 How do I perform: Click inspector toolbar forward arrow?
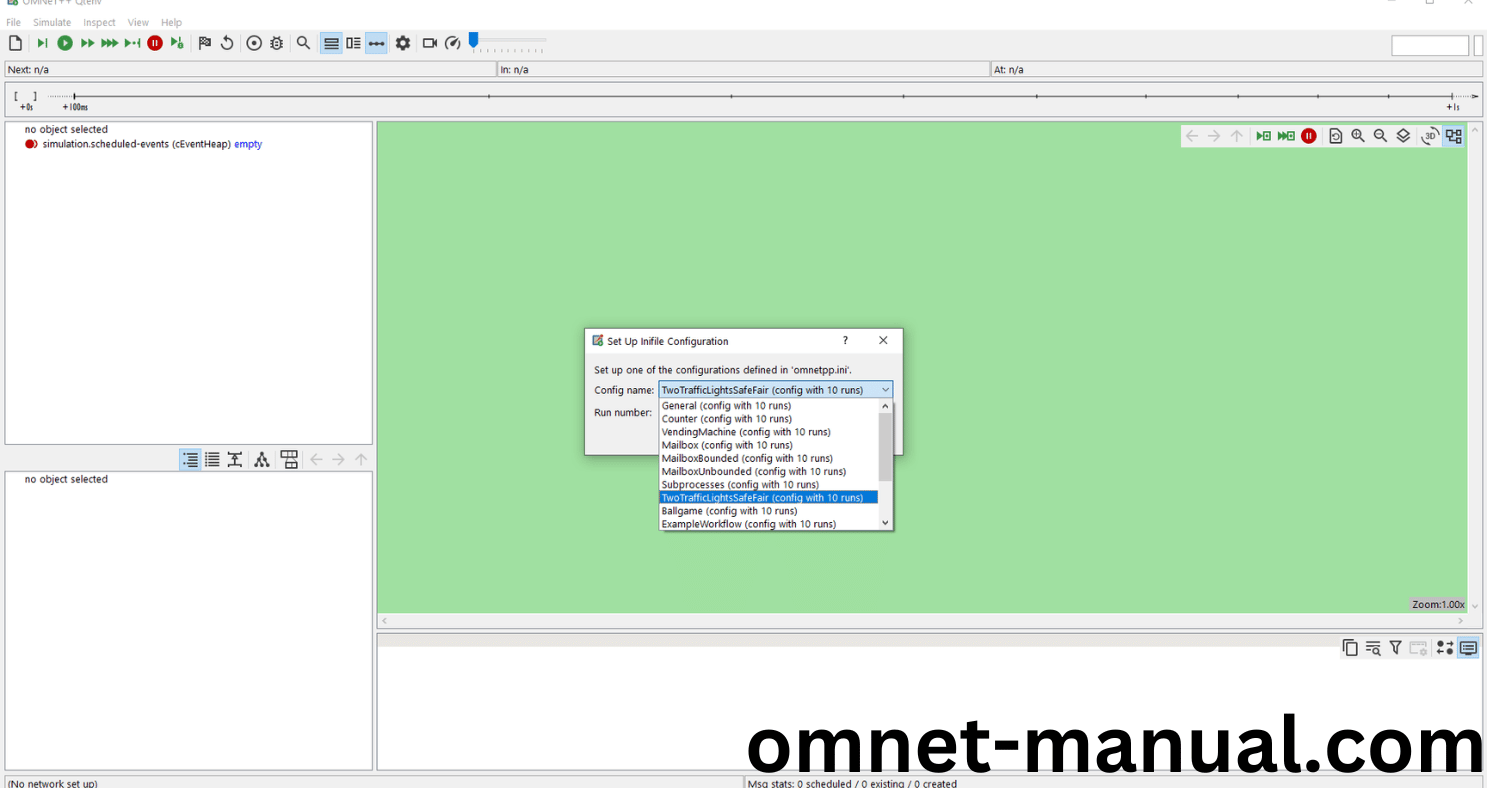pyautogui.click(x=338, y=460)
